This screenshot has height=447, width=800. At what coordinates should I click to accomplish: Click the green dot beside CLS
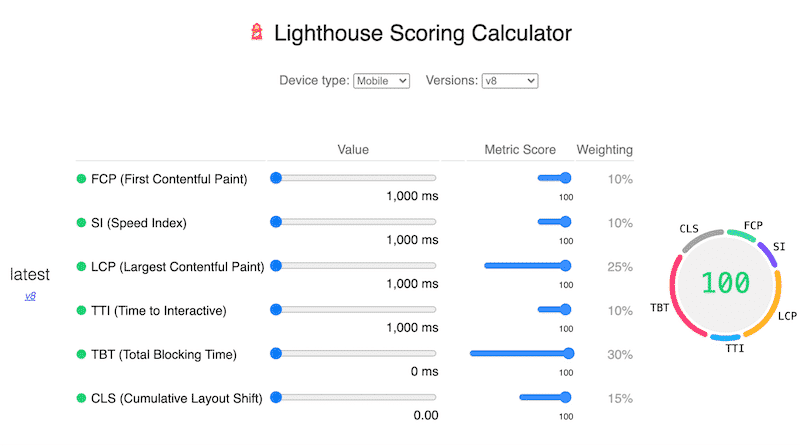click(x=81, y=398)
